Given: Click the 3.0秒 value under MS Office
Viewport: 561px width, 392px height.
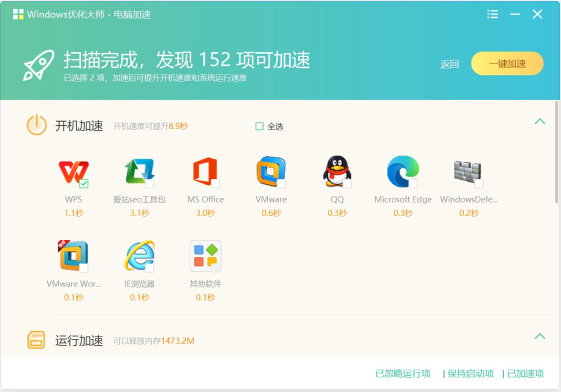Looking at the screenshot, I should tap(205, 213).
